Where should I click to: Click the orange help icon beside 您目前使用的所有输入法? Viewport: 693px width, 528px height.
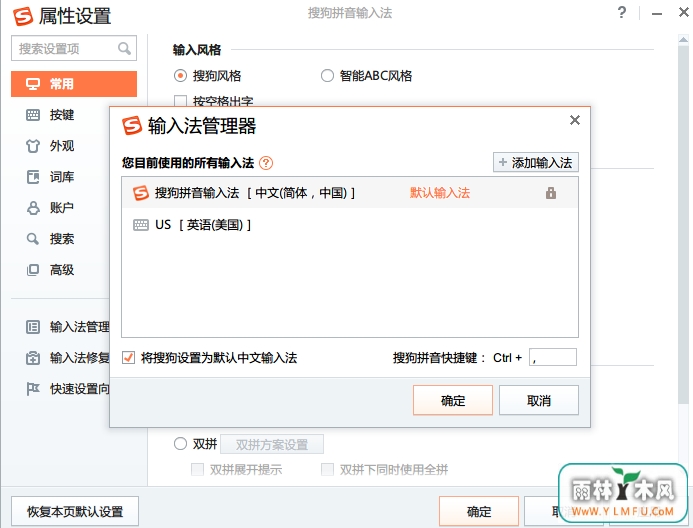266,163
